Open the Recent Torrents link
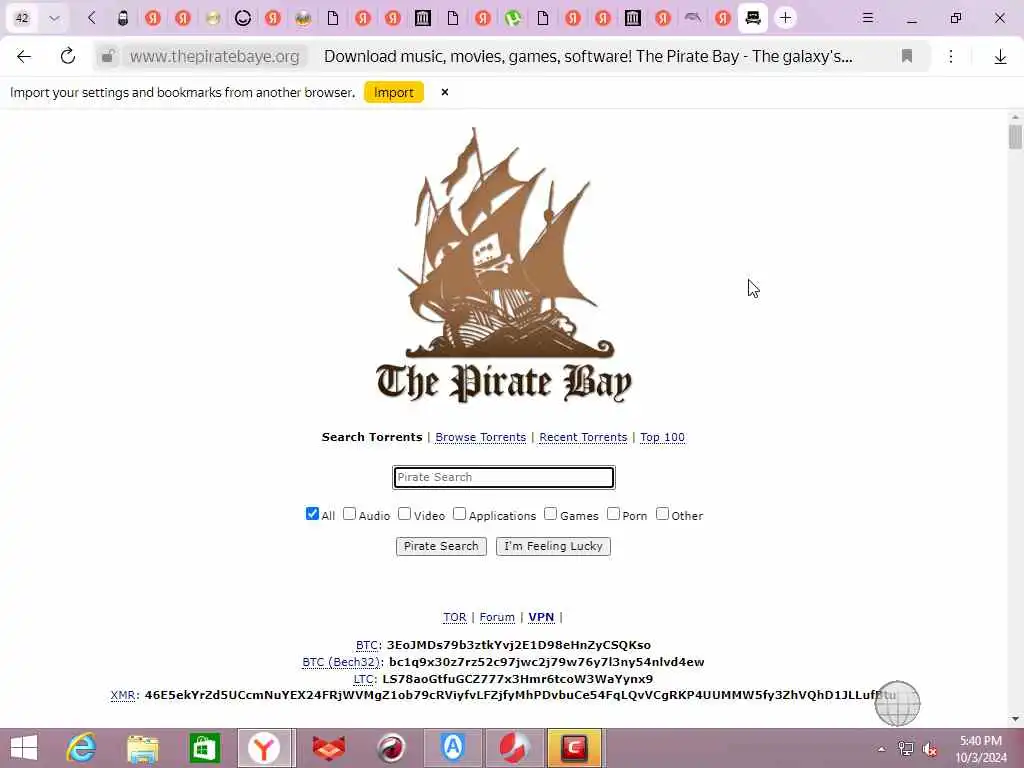The width and height of the screenshot is (1024, 768). coord(583,437)
